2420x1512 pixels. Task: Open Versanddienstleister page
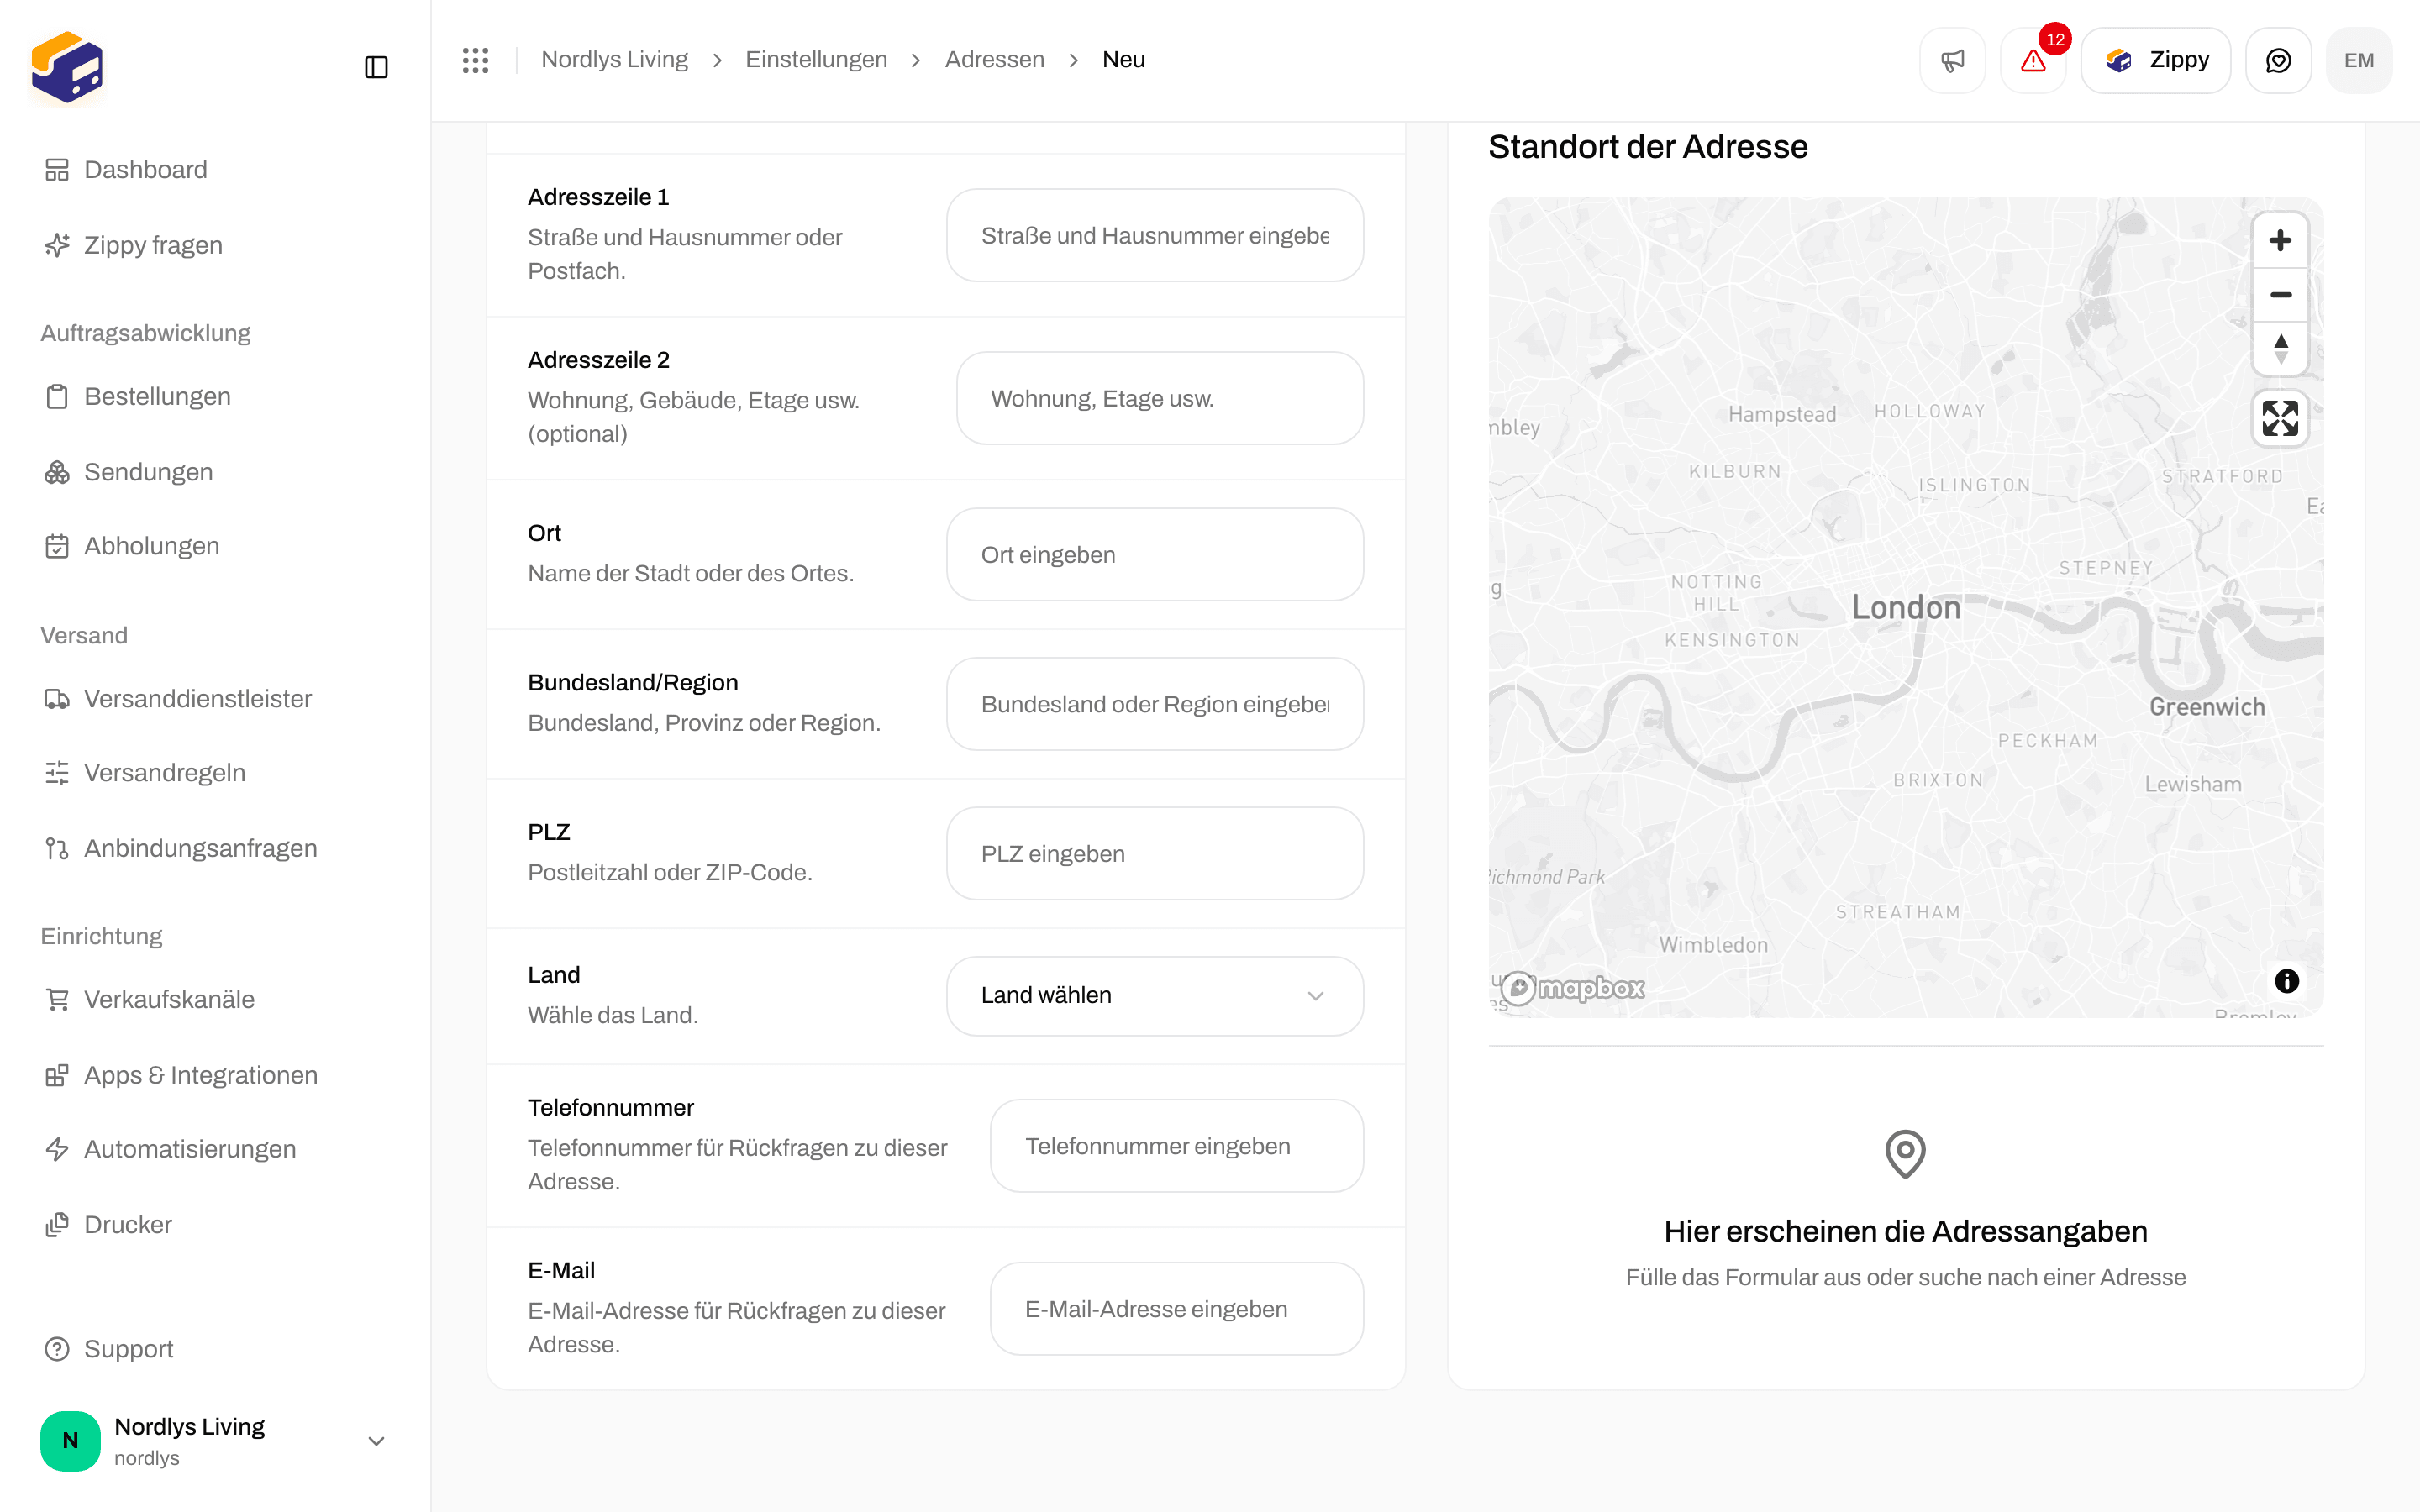click(x=215, y=699)
